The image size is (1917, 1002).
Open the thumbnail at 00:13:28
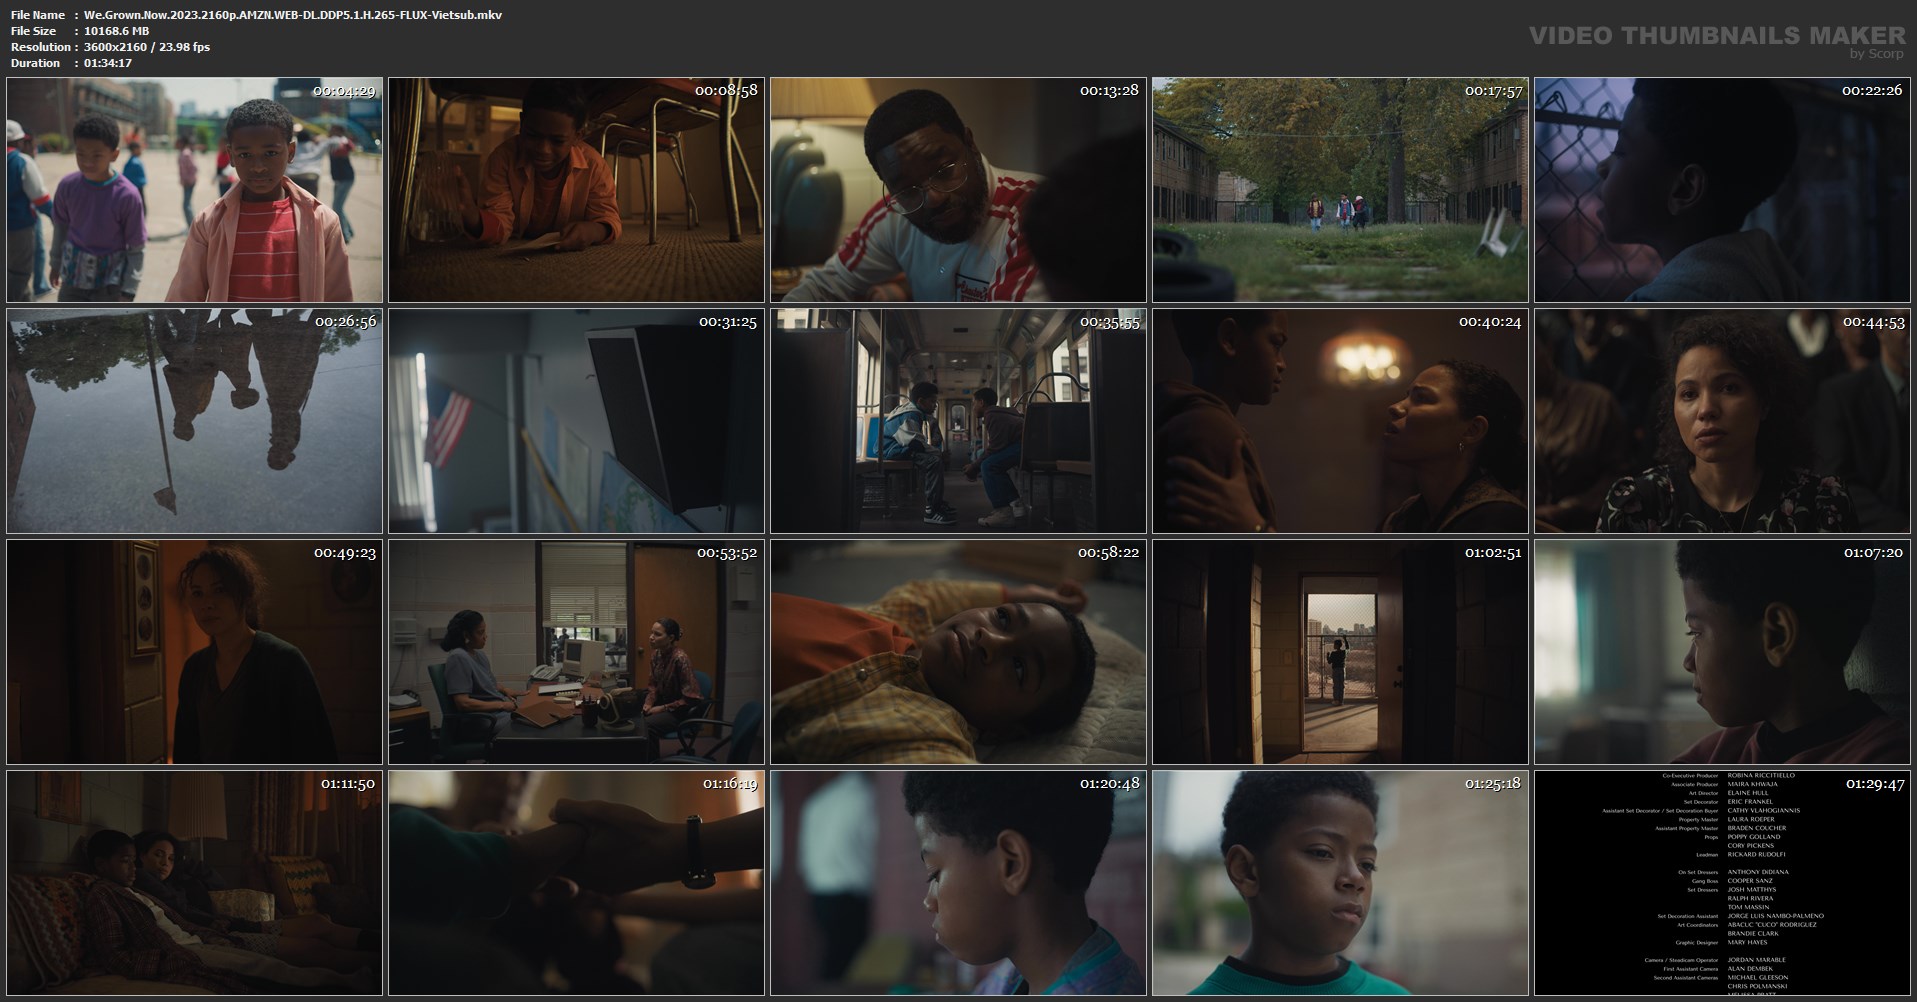(959, 190)
